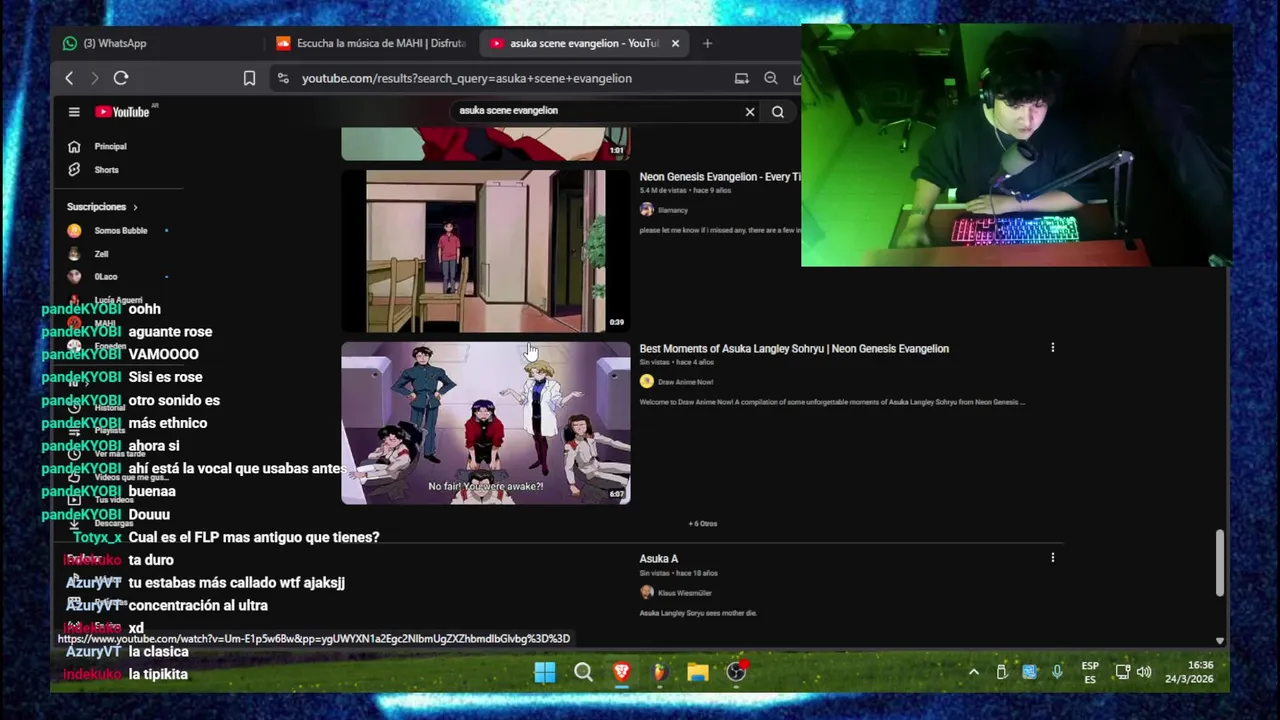Open the Somos Bubble subscription channel
1280x720 pixels.
(121, 231)
